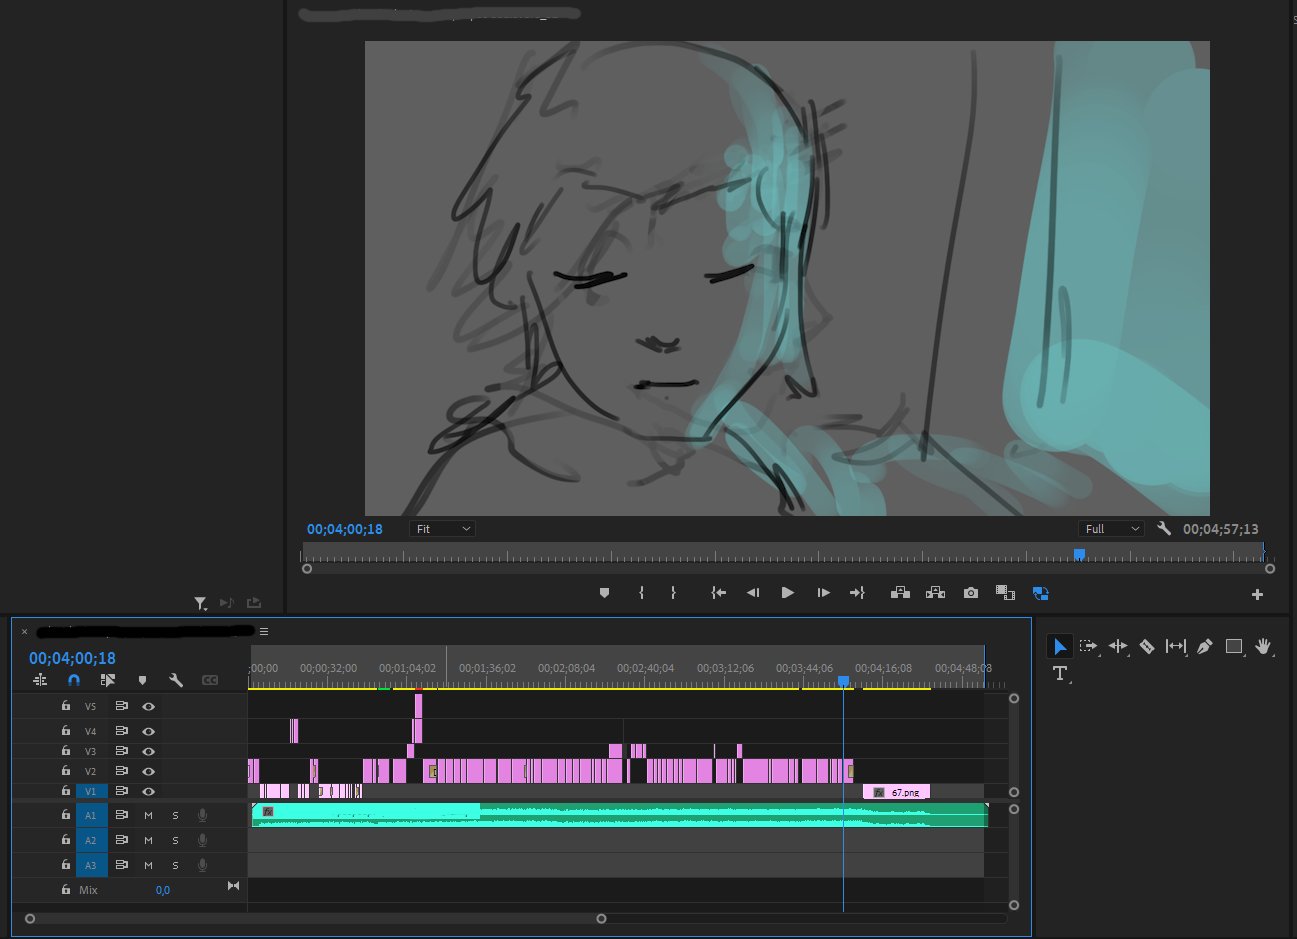The height and width of the screenshot is (939, 1297).
Task: Toggle Linked Selection in timeline
Action: (108, 680)
